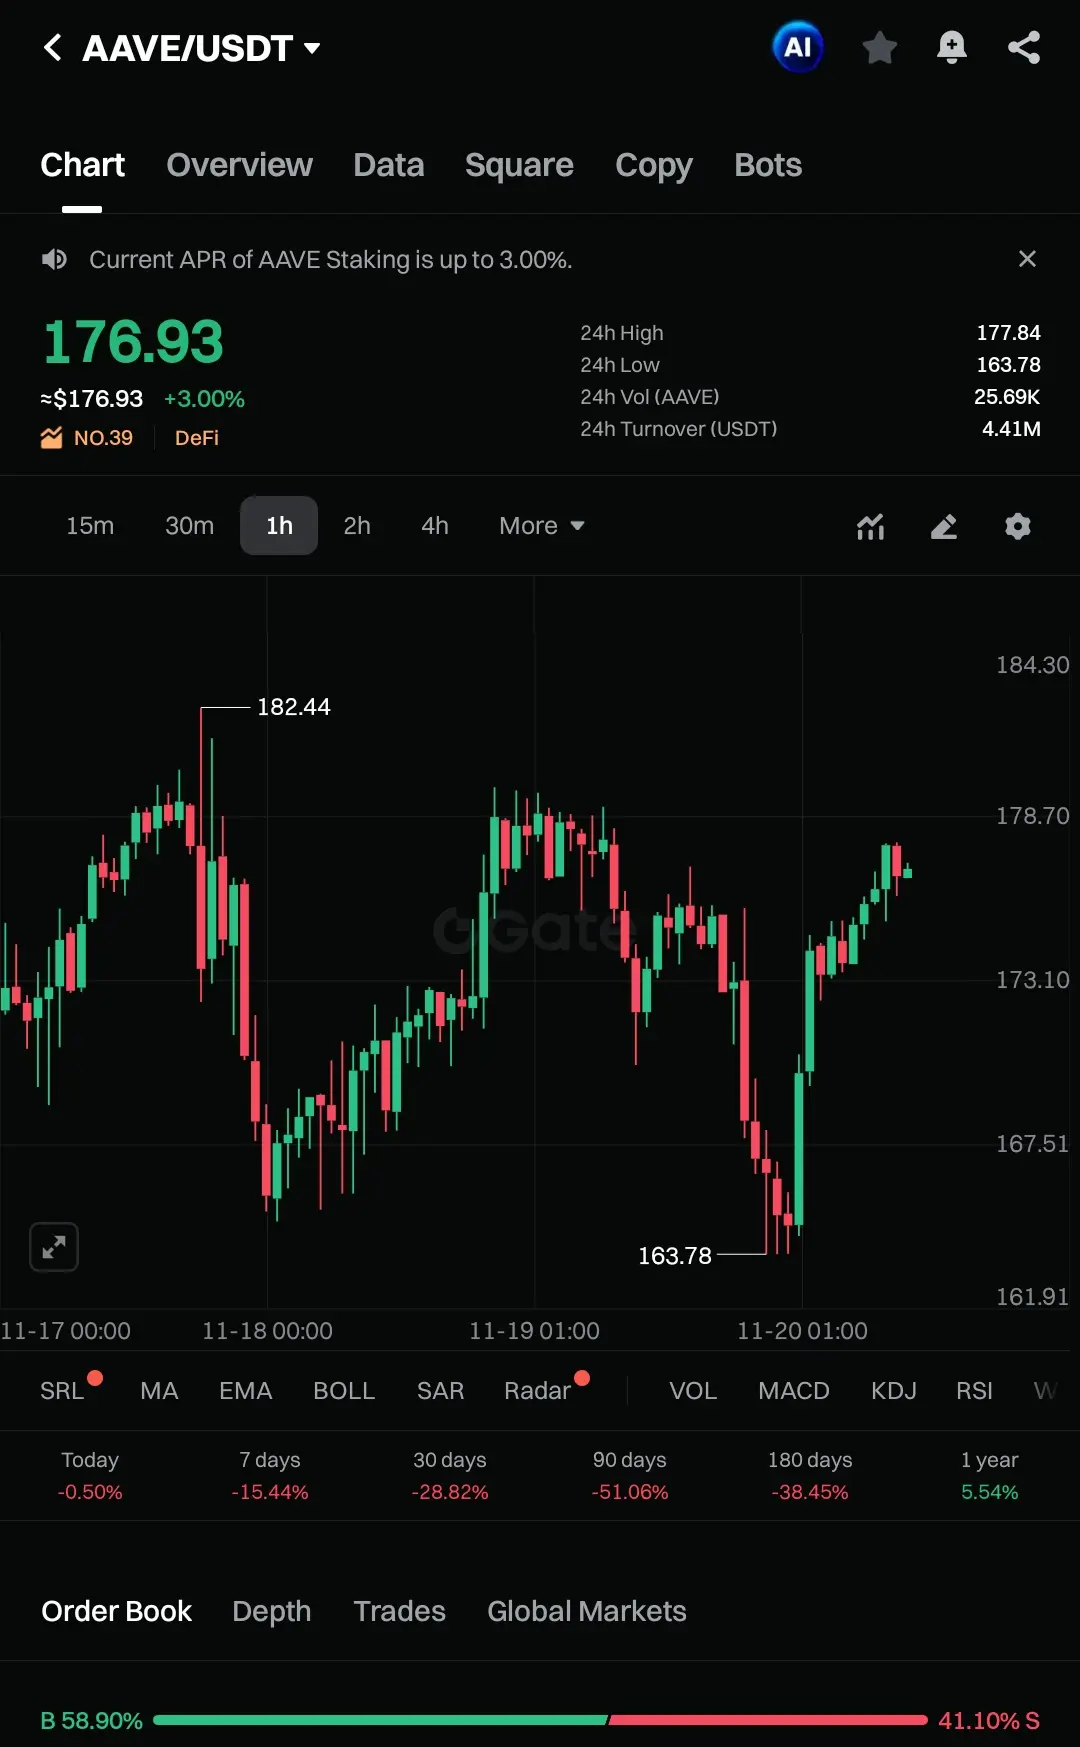Toggle the BOLL indicator
The width and height of the screenshot is (1080, 1747).
(344, 1391)
